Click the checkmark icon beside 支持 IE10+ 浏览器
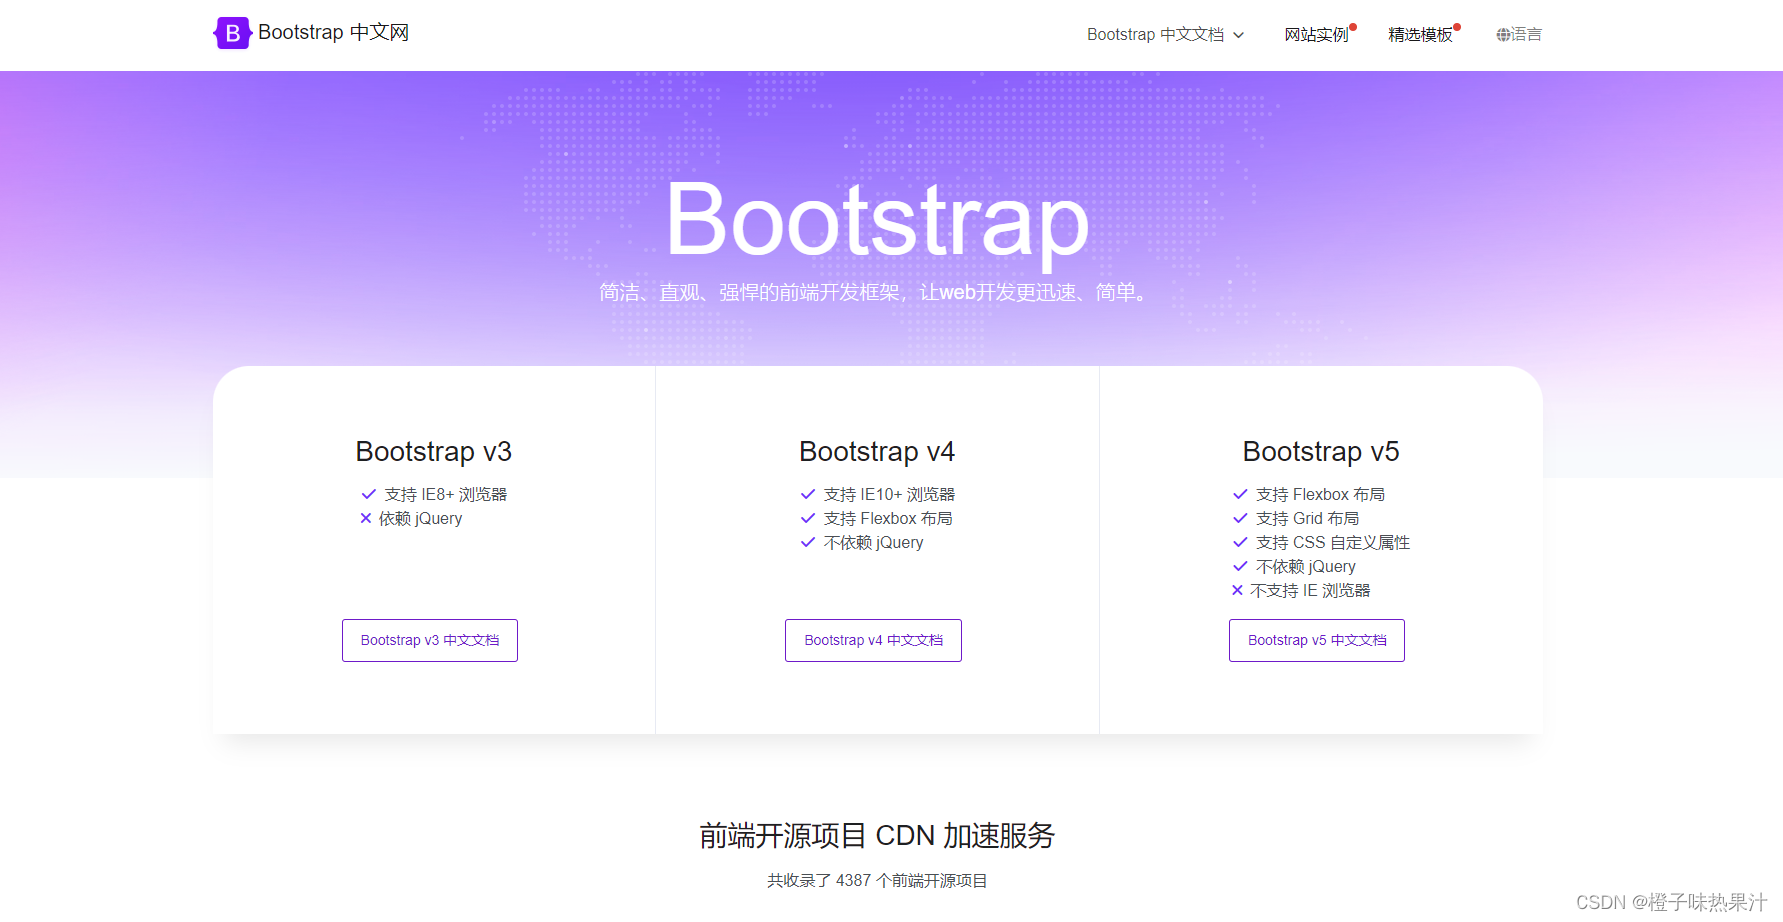 coord(808,494)
